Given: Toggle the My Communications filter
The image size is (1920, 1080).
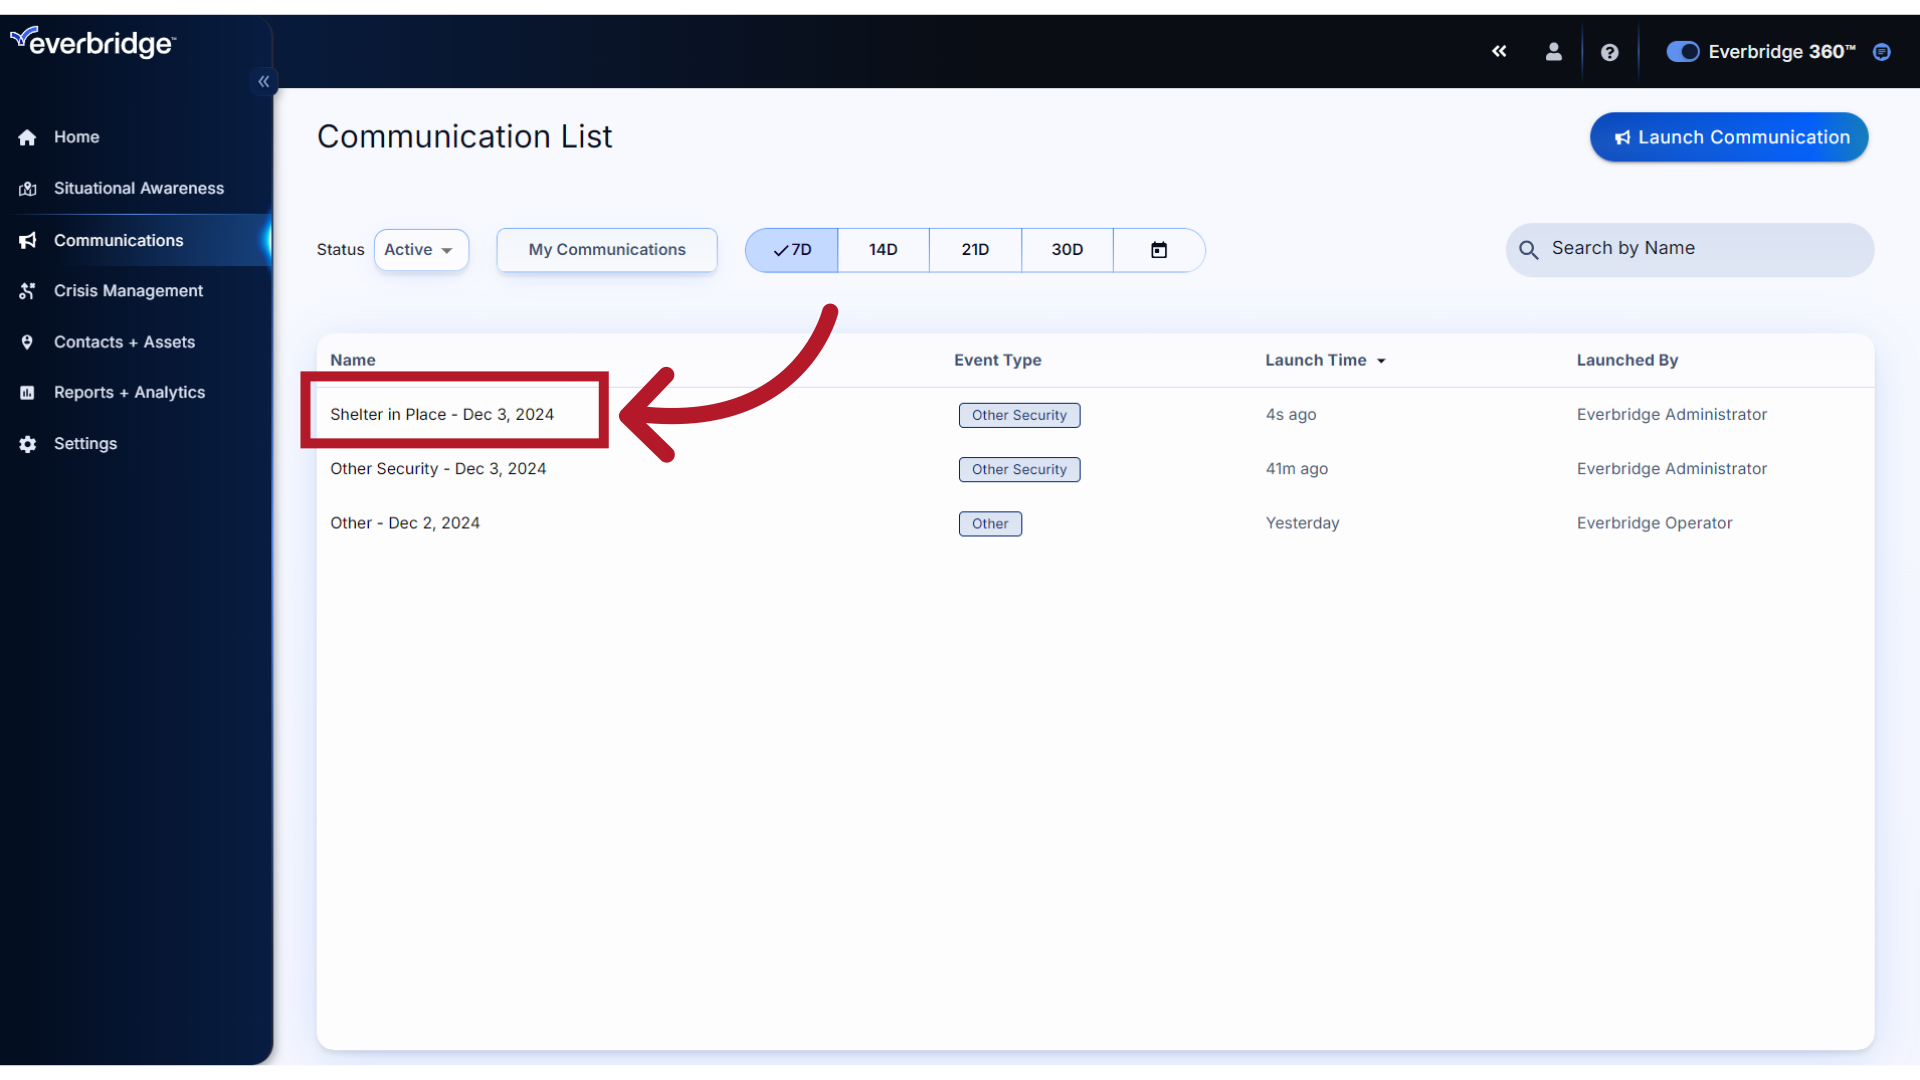Looking at the screenshot, I should 607,249.
